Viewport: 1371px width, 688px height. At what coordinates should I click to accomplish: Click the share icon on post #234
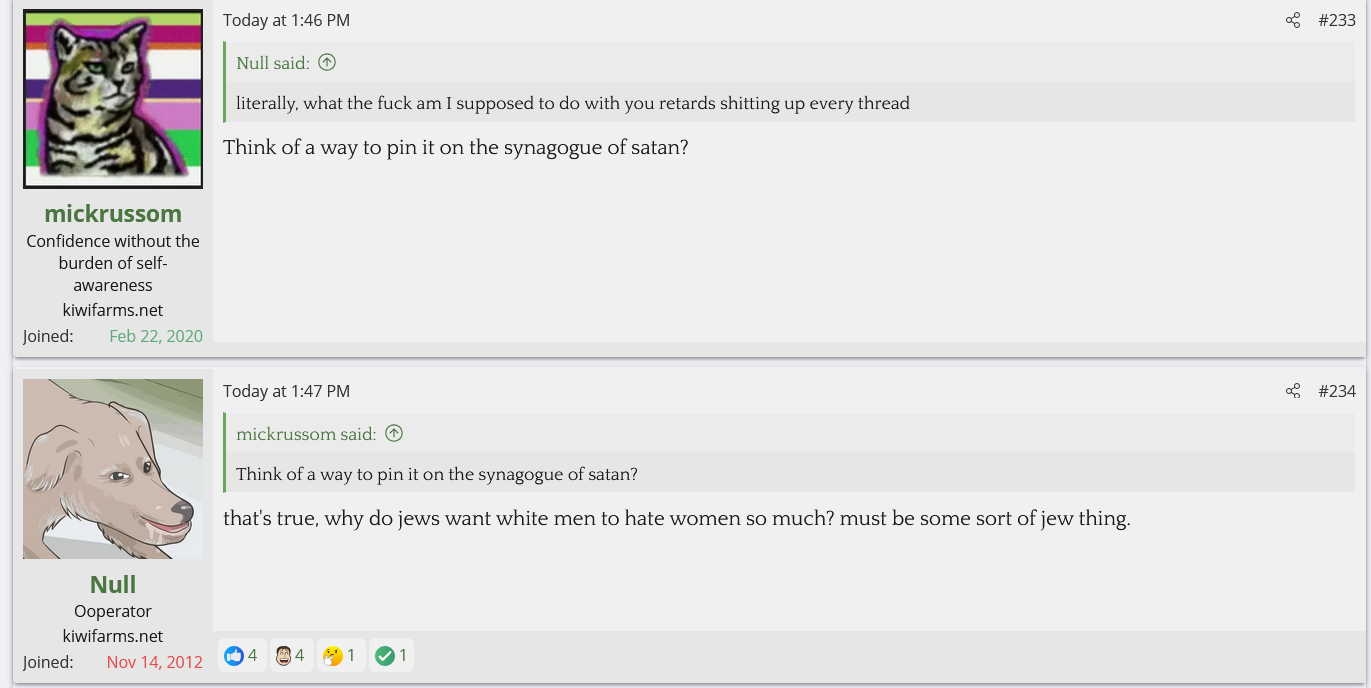point(1293,391)
